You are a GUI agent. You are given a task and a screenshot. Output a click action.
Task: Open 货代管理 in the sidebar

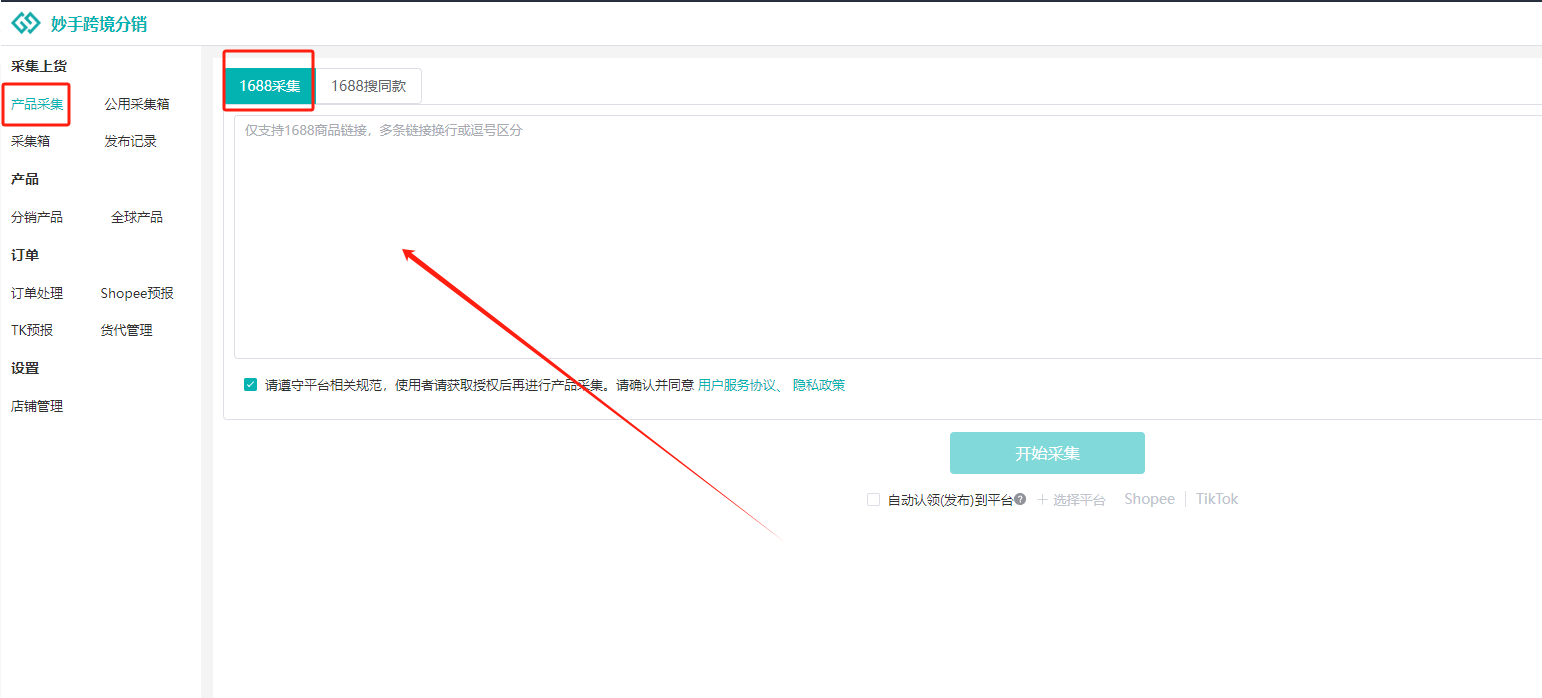(x=127, y=330)
